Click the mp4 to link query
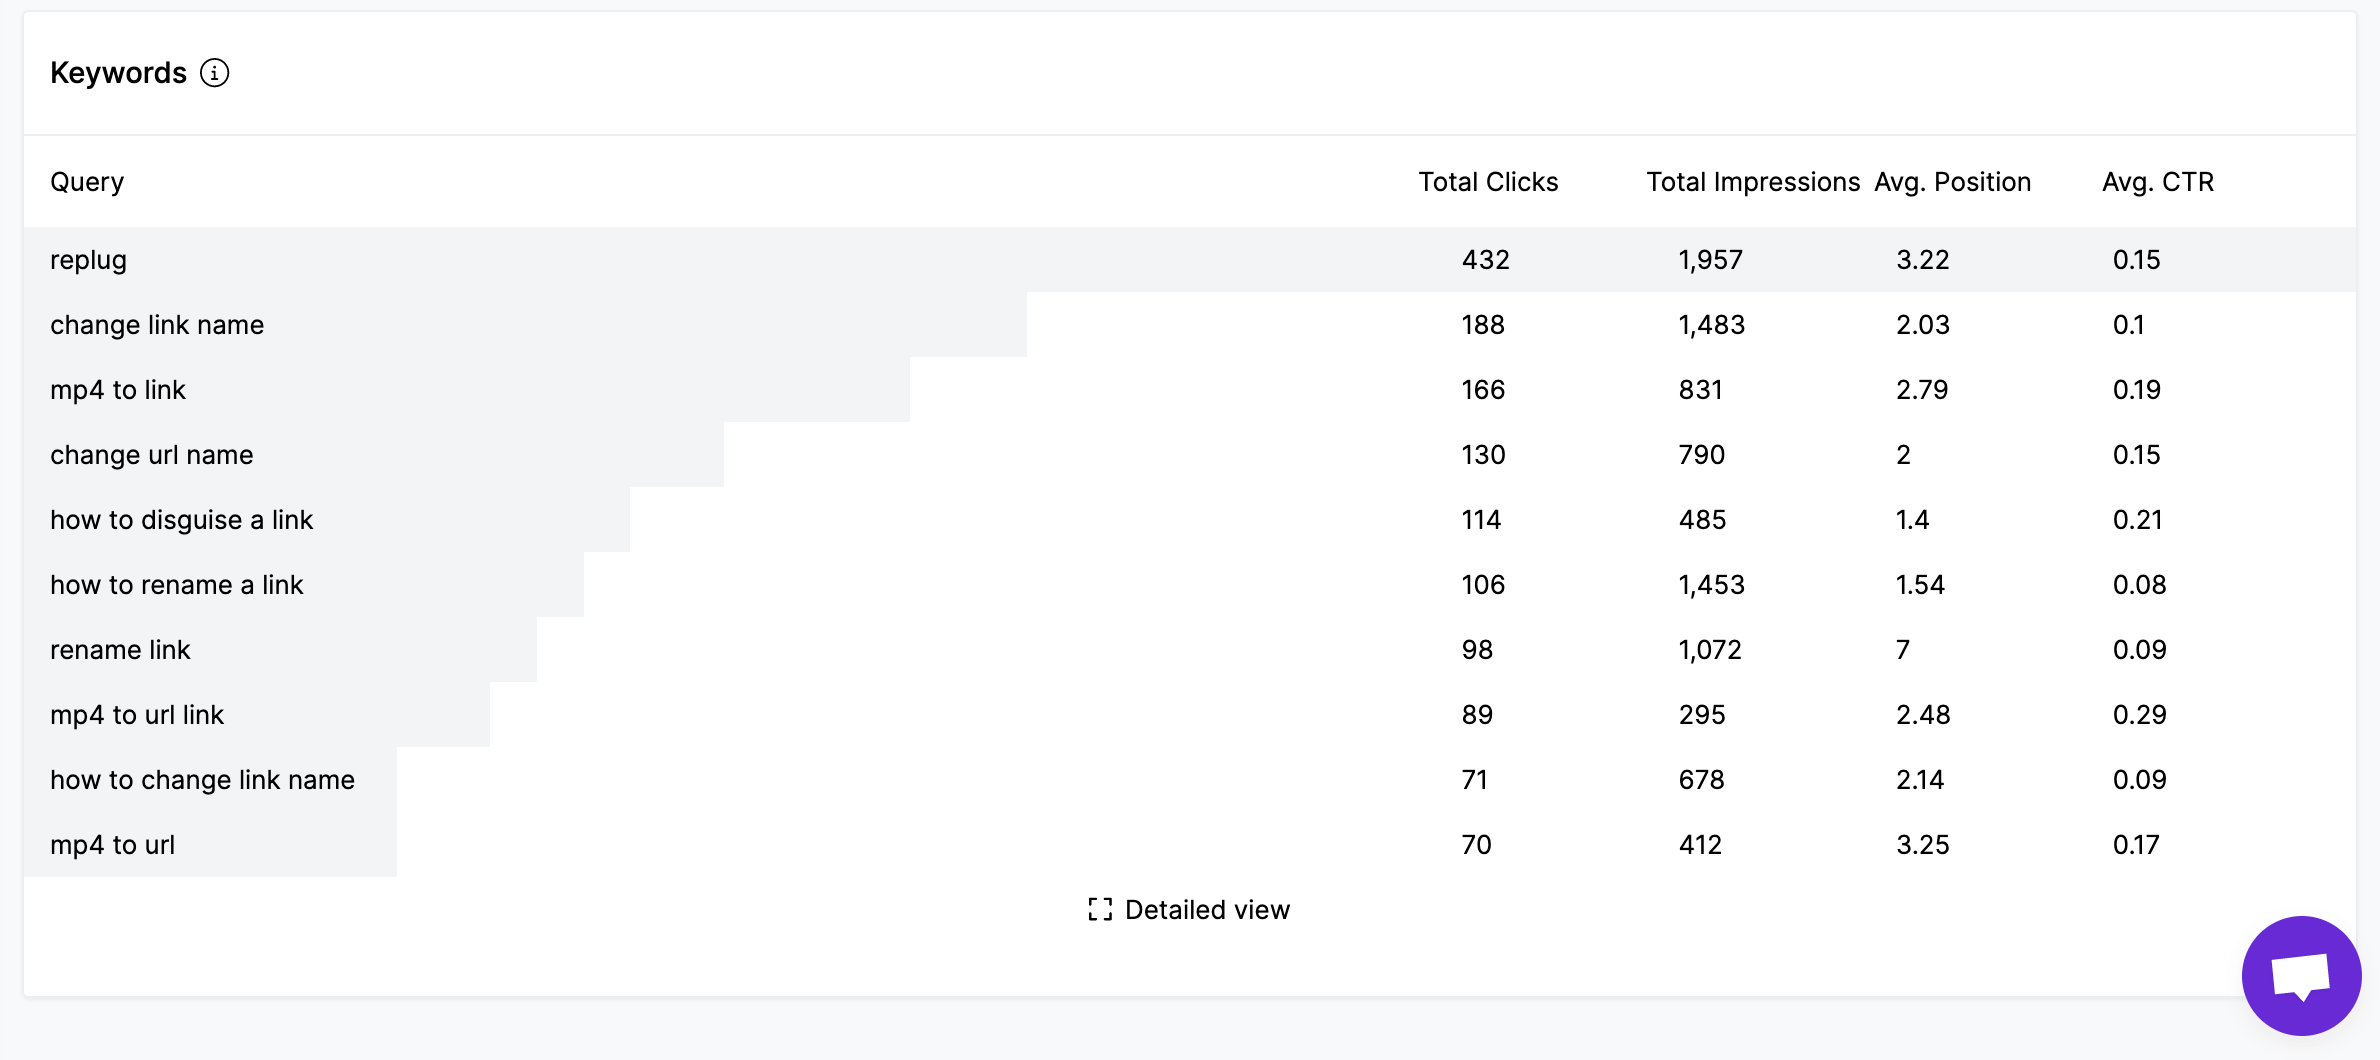This screenshot has height=1060, width=2380. pos(117,389)
